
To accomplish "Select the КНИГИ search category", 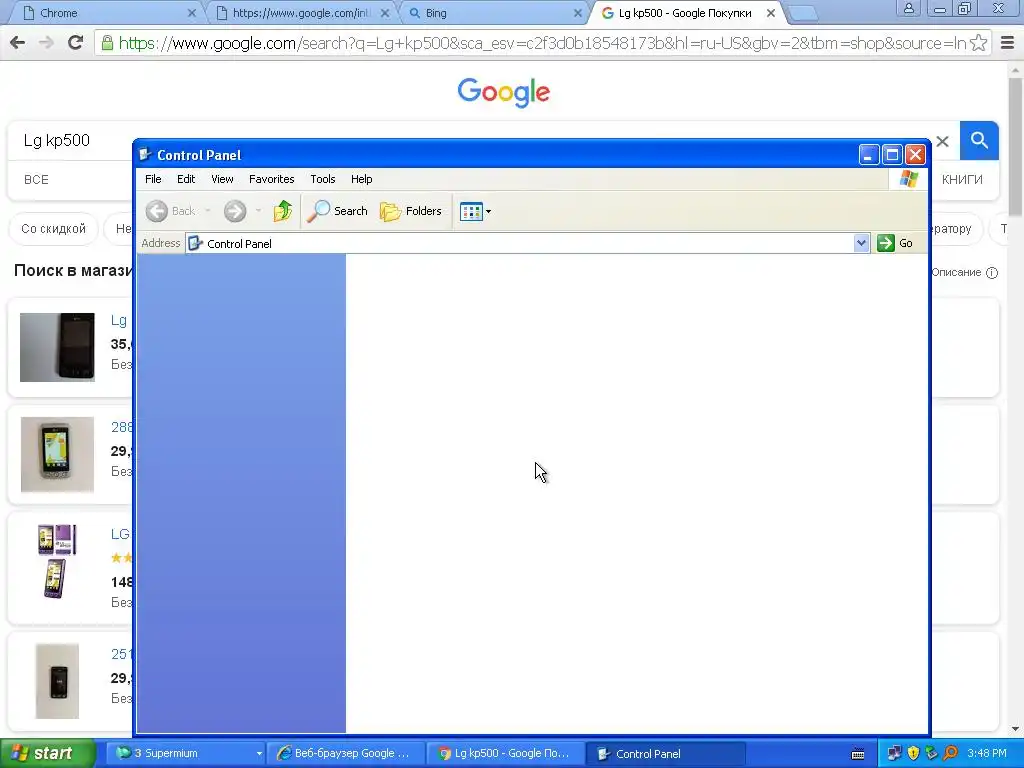I will click(x=962, y=180).
